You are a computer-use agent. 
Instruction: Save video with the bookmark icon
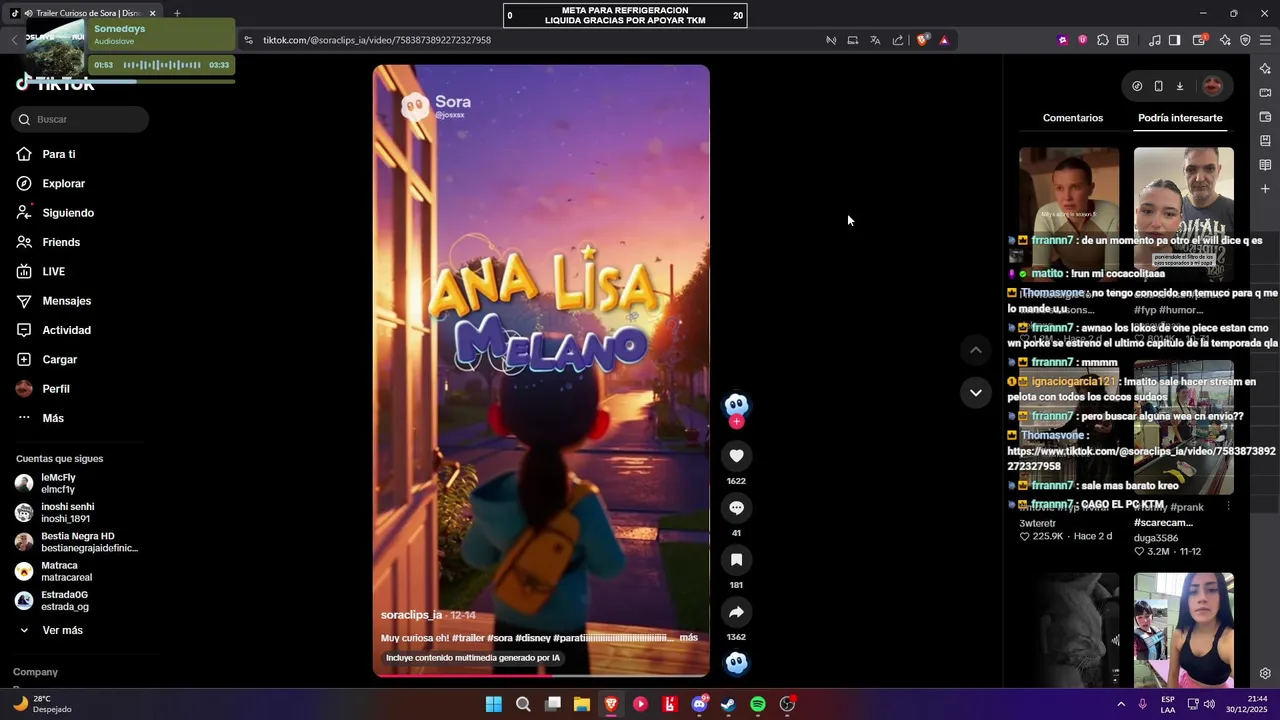[736, 560]
